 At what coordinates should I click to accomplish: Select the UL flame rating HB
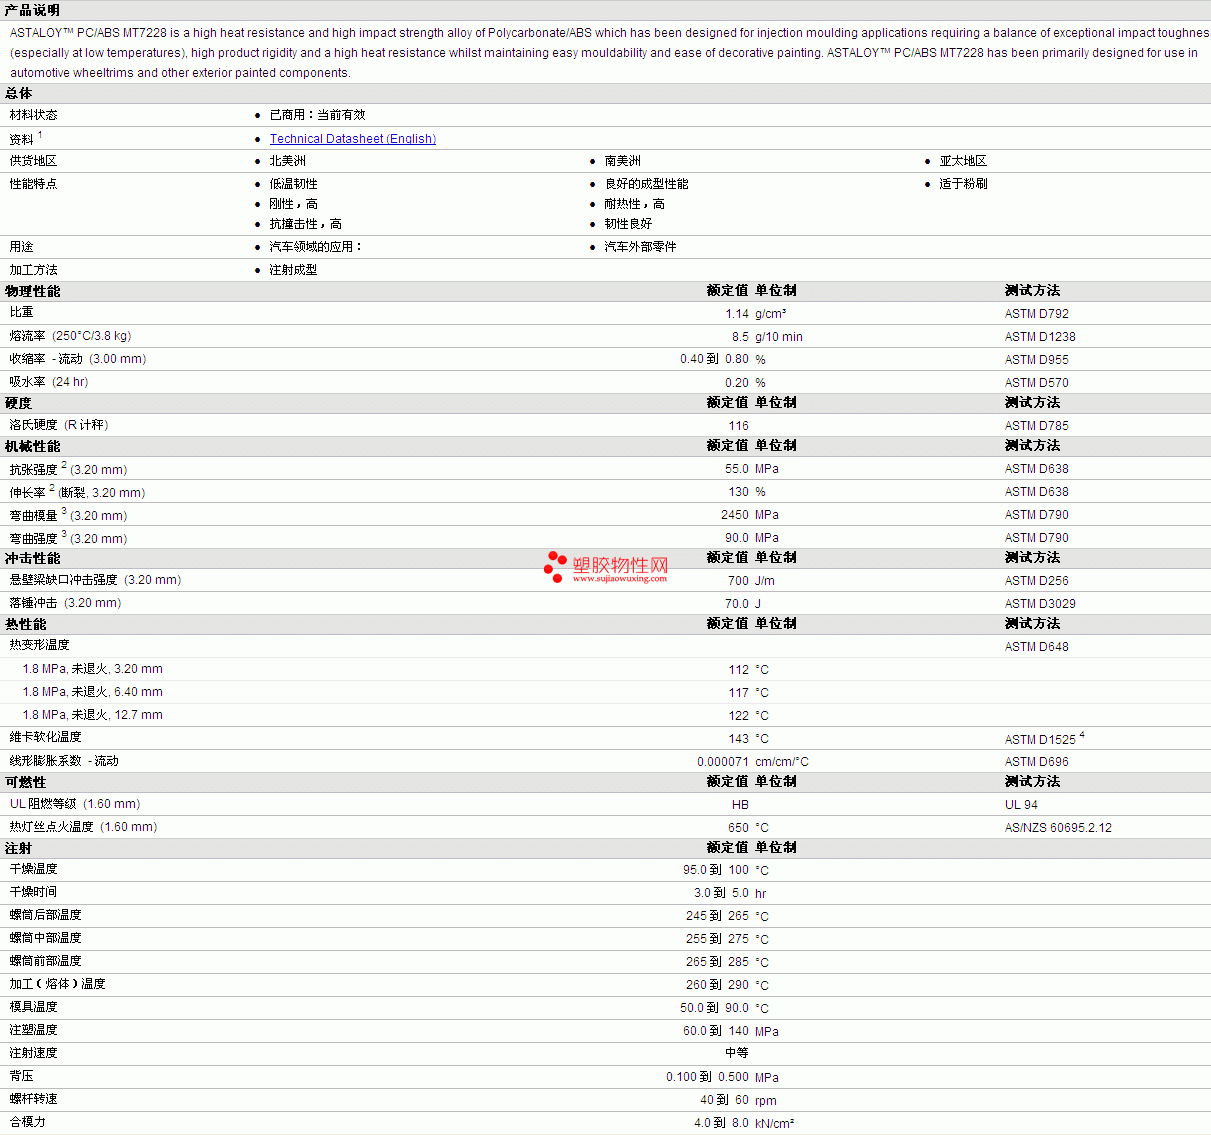coord(740,805)
